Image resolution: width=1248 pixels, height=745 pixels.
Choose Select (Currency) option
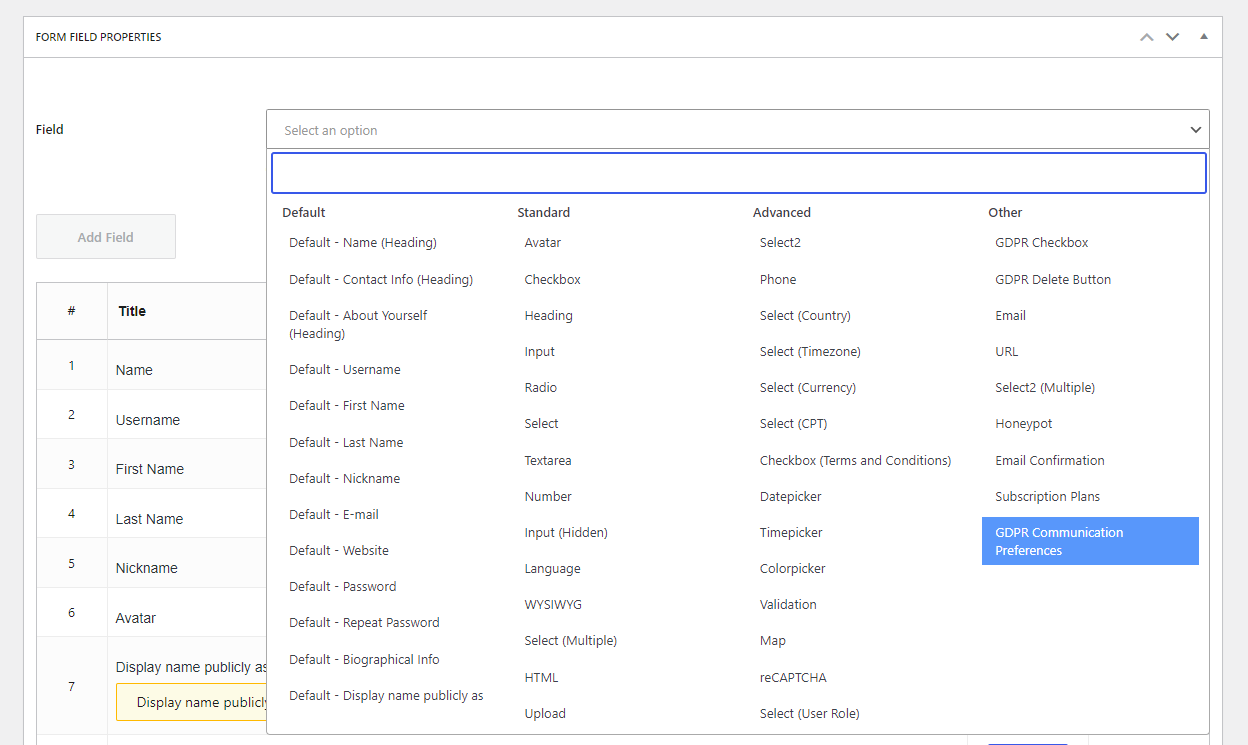[x=808, y=388]
